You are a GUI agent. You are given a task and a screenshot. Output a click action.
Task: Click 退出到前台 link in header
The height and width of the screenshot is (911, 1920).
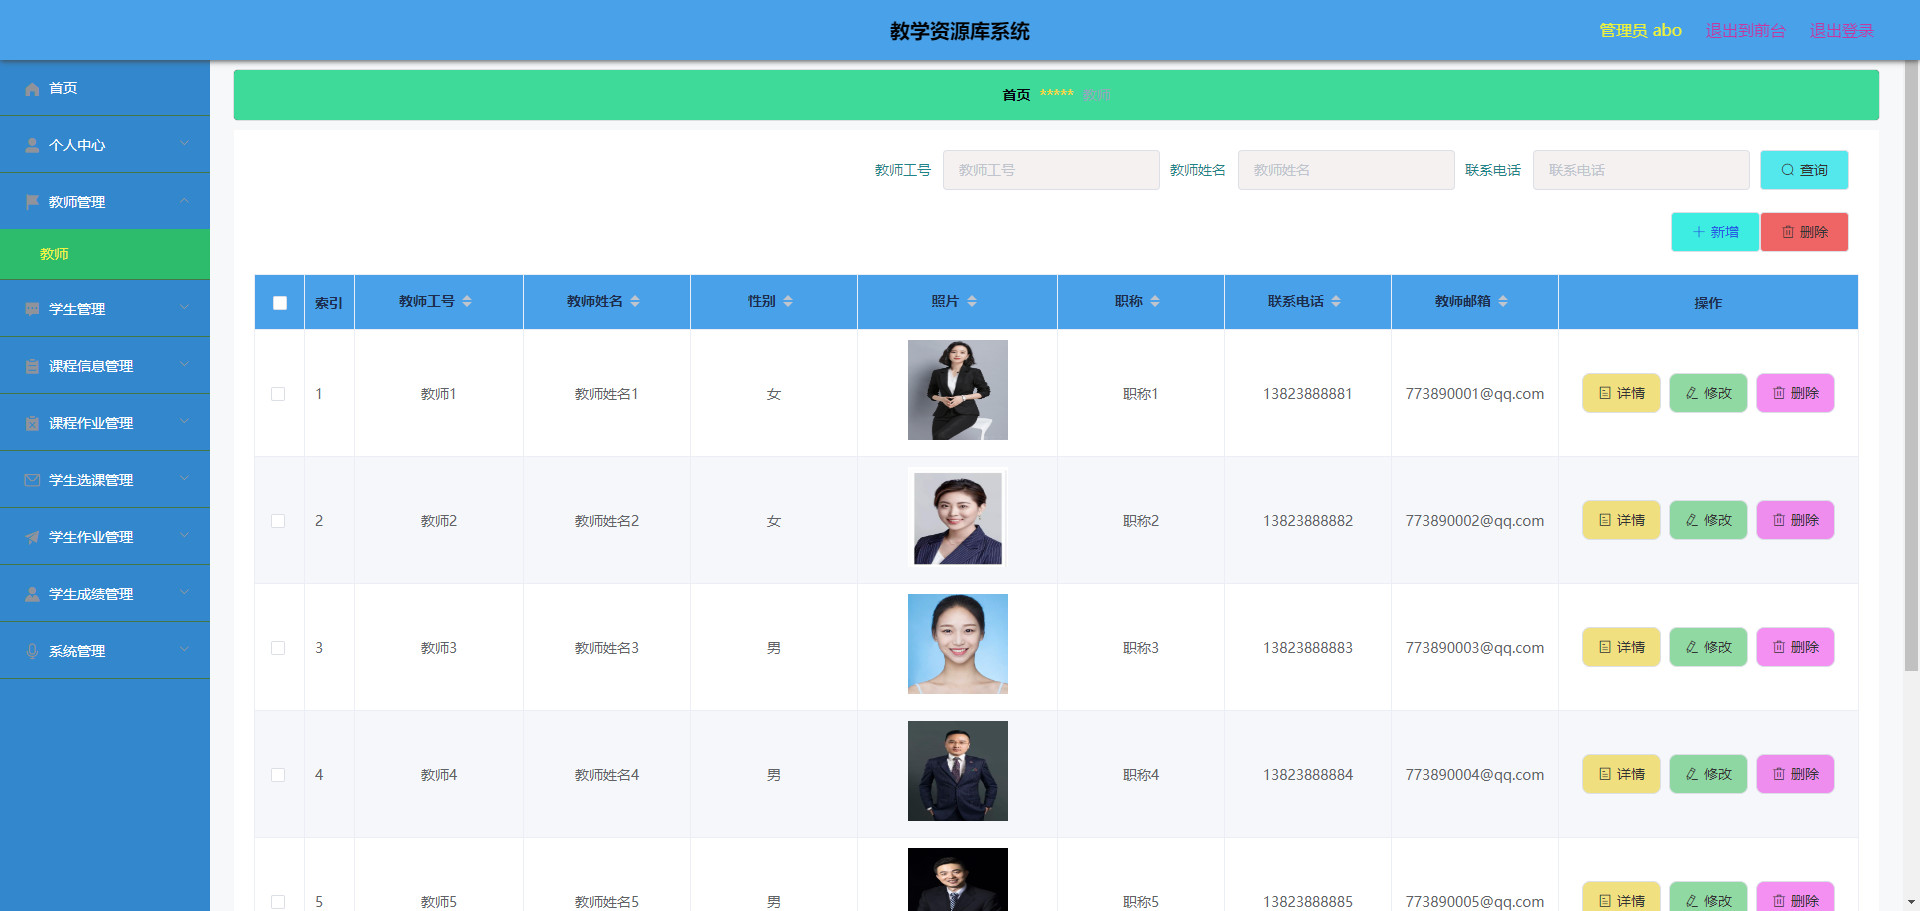(1745, 30)
